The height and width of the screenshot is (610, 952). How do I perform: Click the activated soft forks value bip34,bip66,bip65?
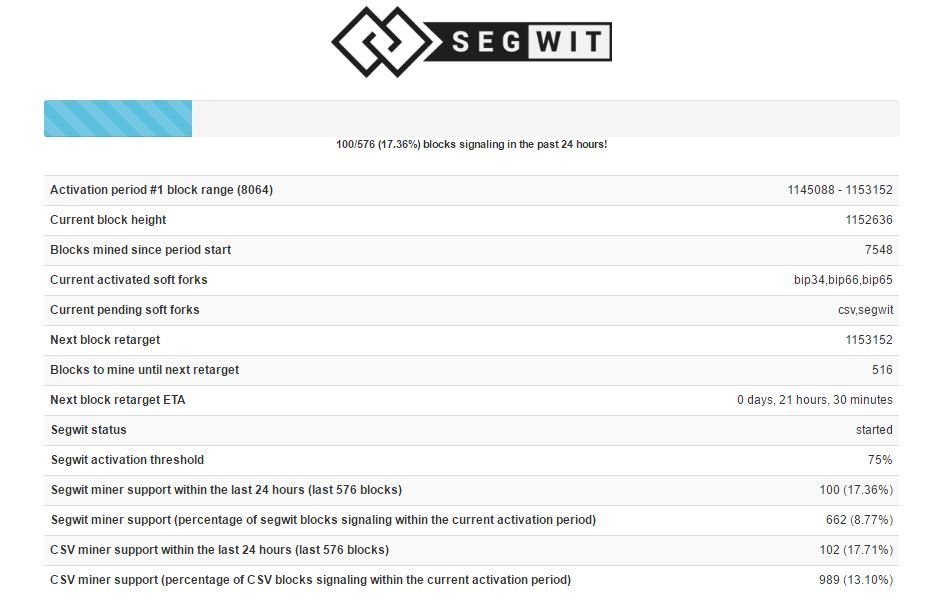(843, 280)
